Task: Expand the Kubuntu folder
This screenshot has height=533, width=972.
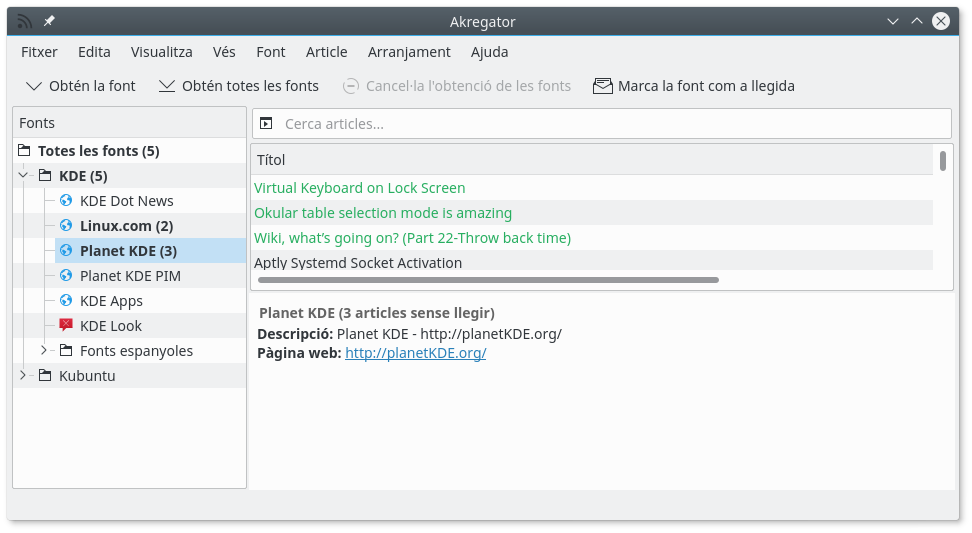Action: [x=23, y=376]
